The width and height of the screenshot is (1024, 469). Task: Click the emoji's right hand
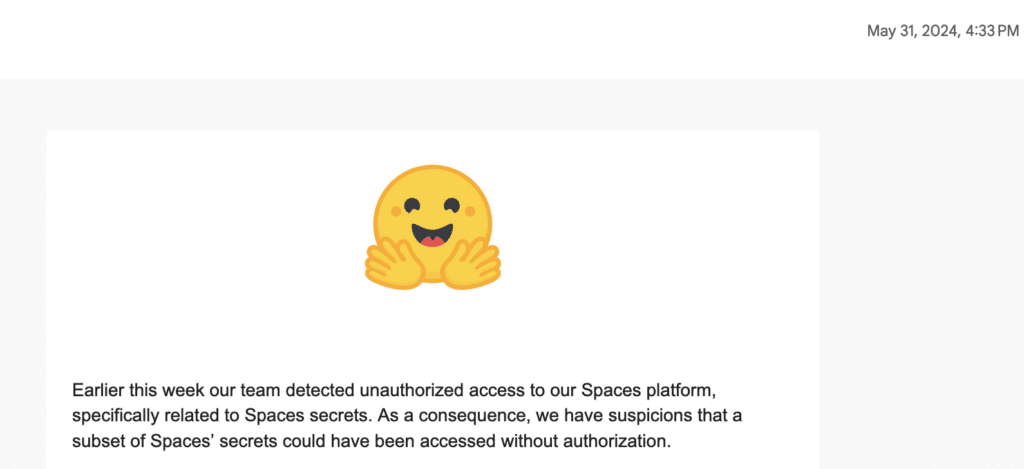[472, 262]
